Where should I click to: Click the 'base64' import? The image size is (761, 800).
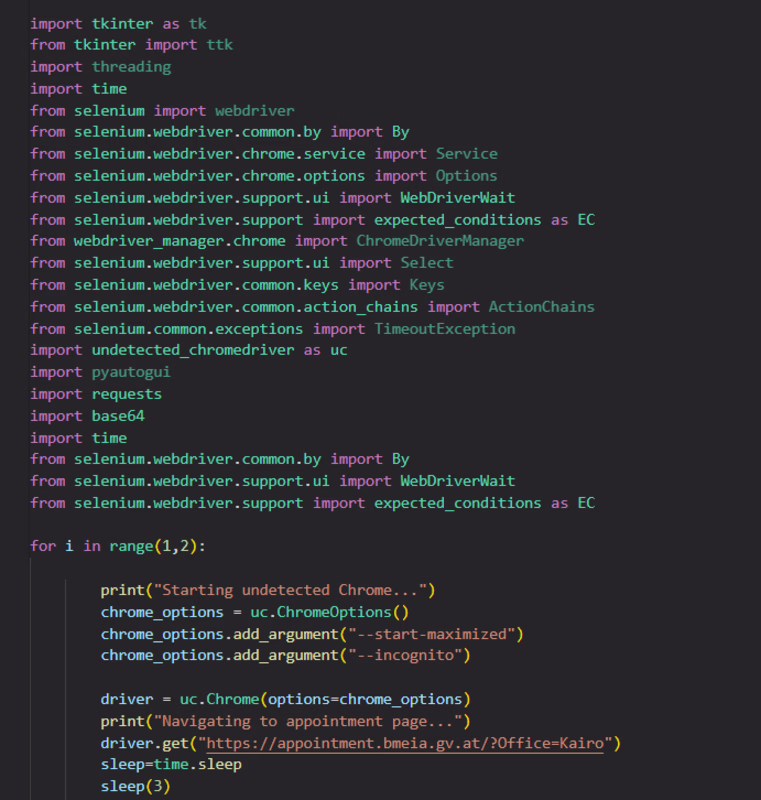click(x=118, y=416)
